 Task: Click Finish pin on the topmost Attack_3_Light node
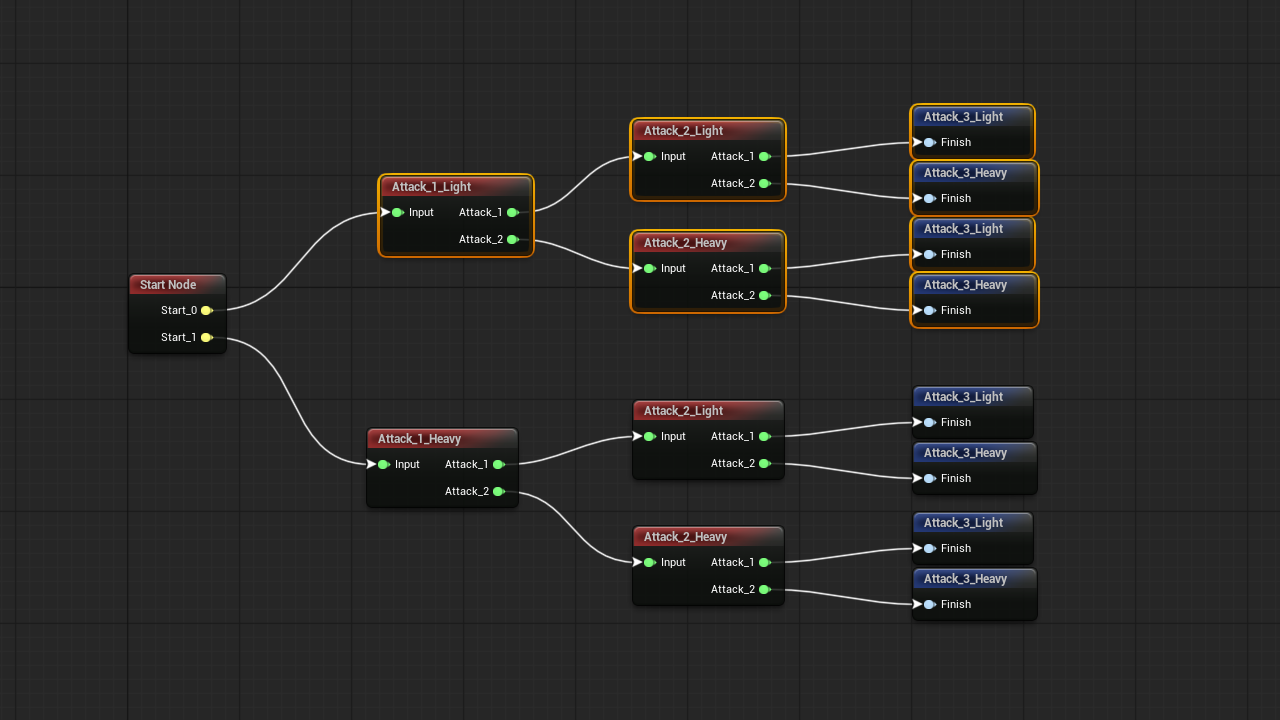tap(929, 142)
